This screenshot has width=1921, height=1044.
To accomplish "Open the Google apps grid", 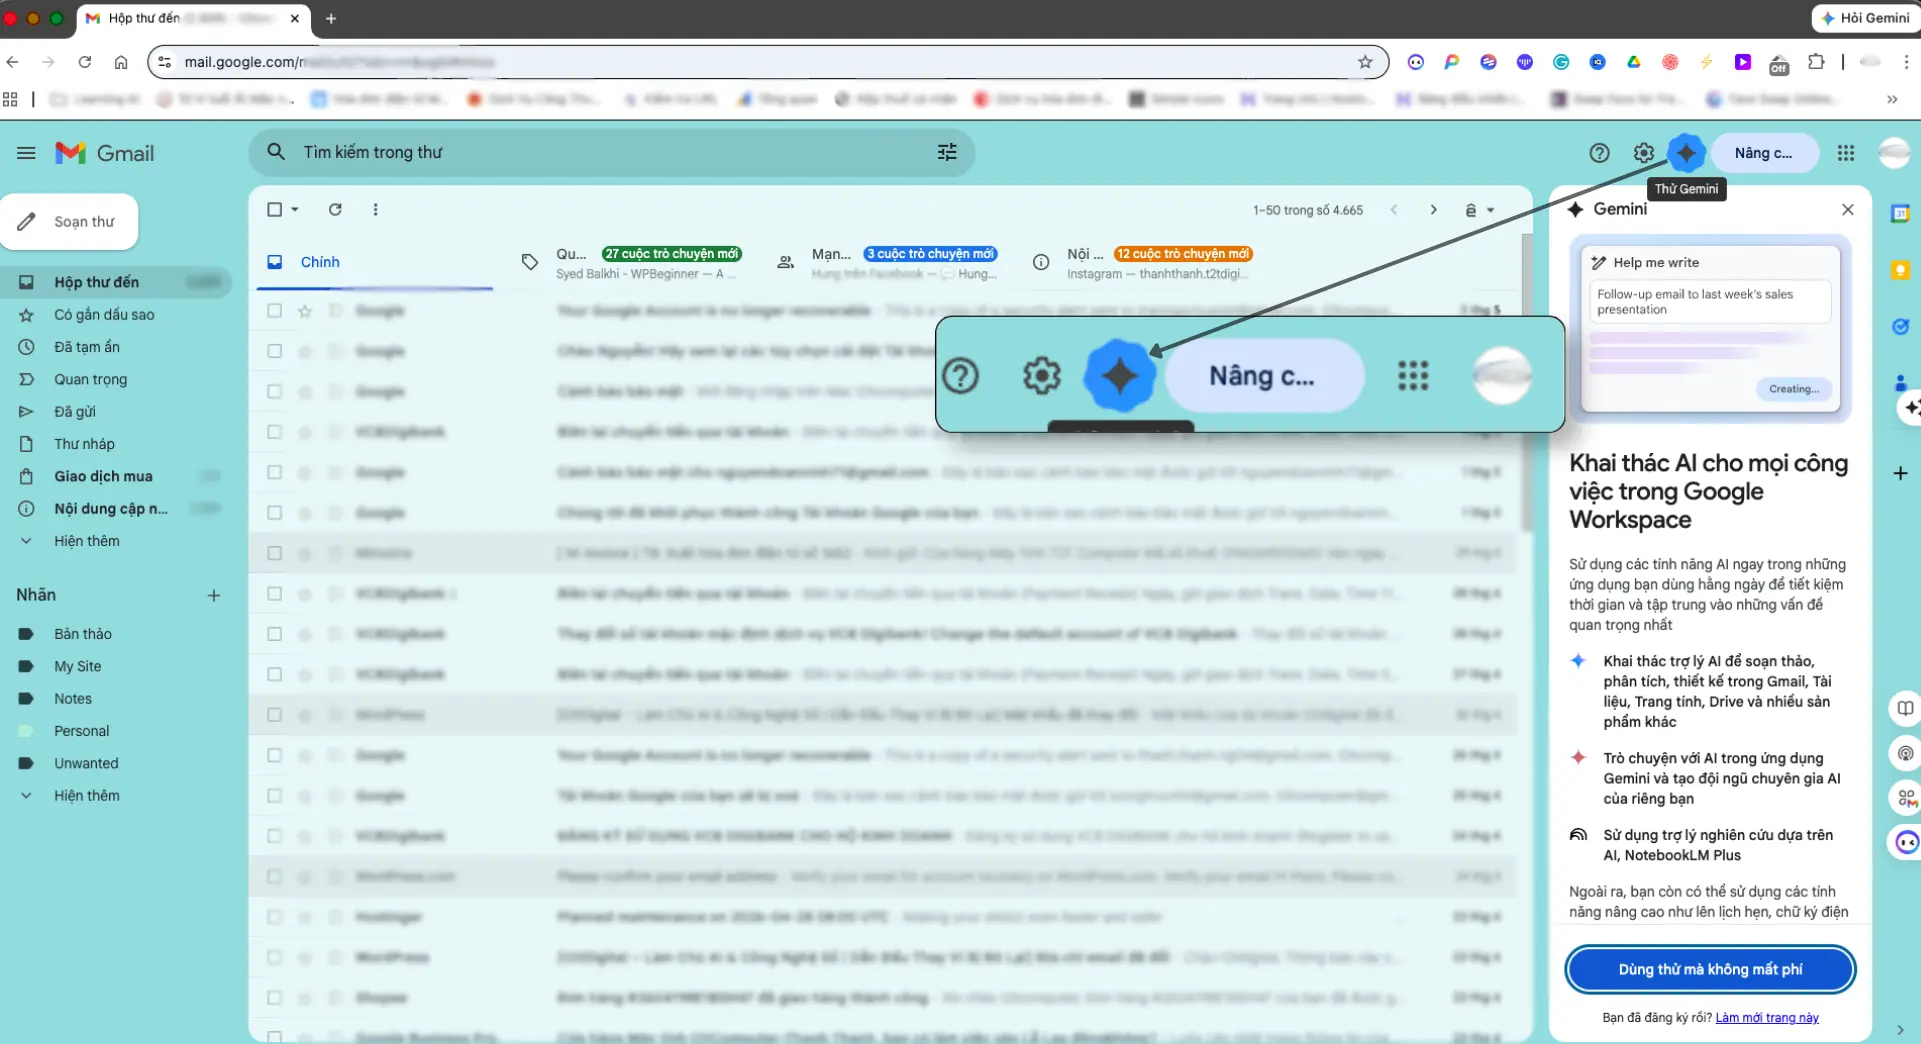I will [1845, 153].
